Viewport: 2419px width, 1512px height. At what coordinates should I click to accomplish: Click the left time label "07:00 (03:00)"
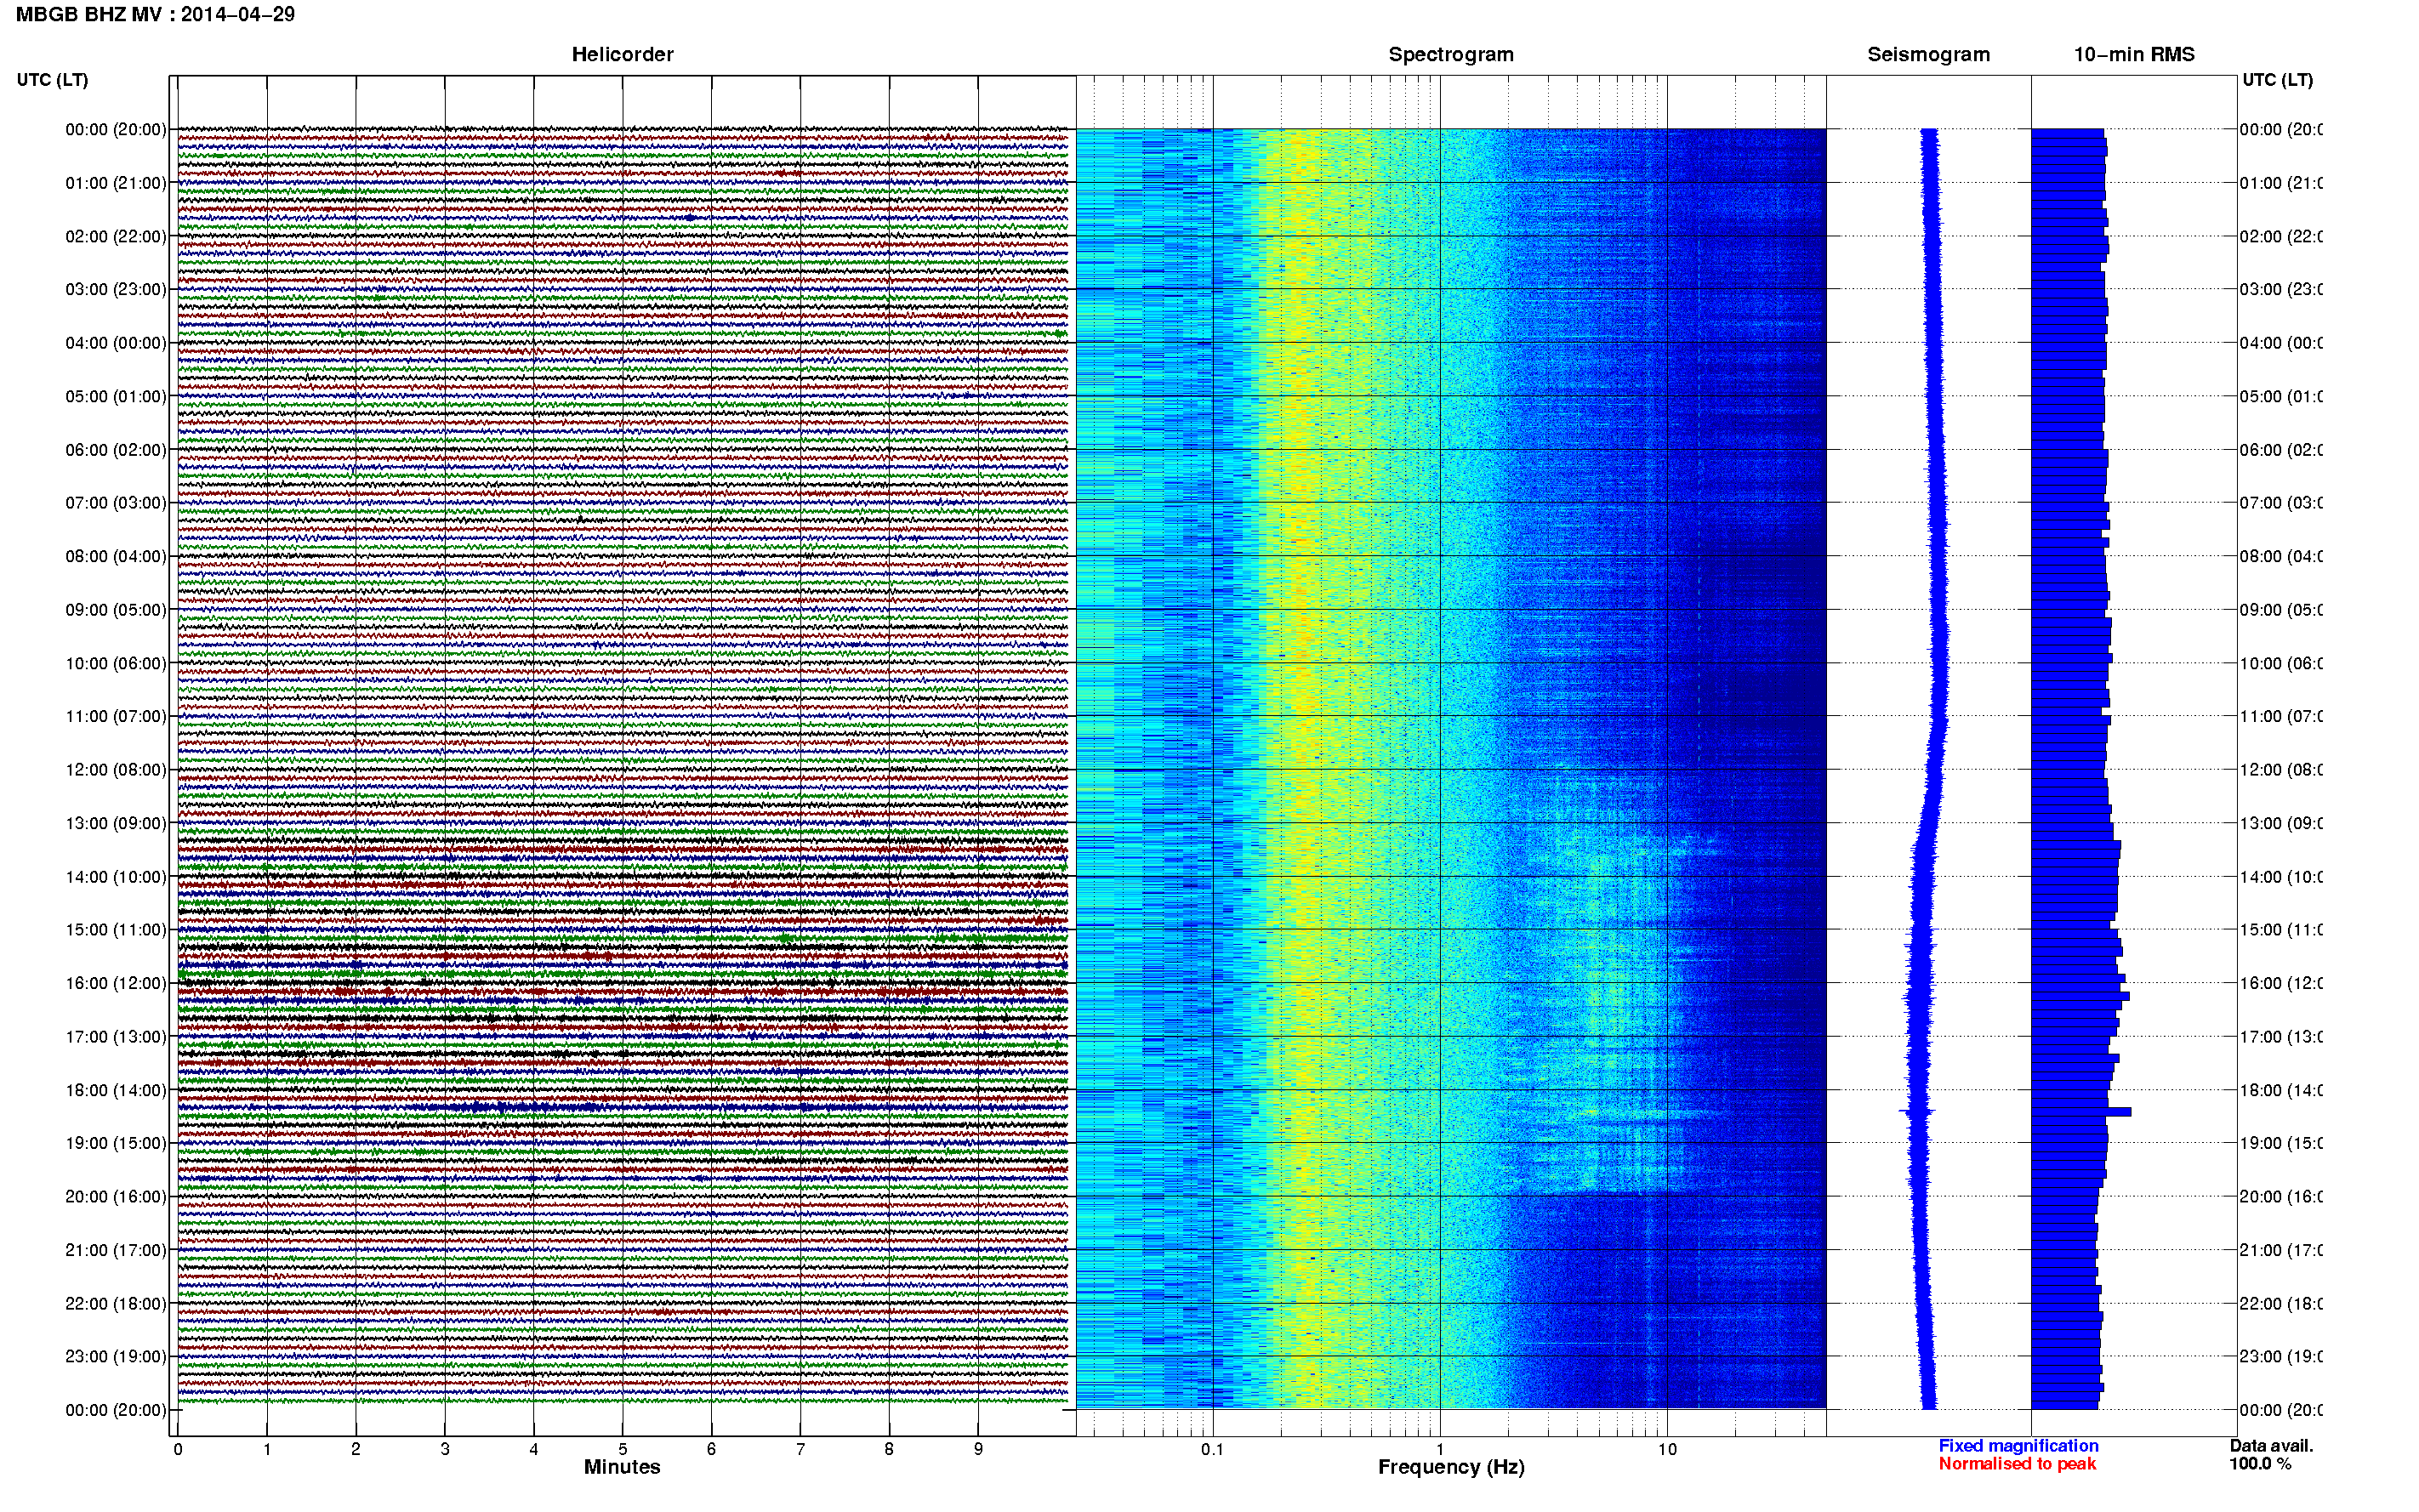tap(116, 503)
